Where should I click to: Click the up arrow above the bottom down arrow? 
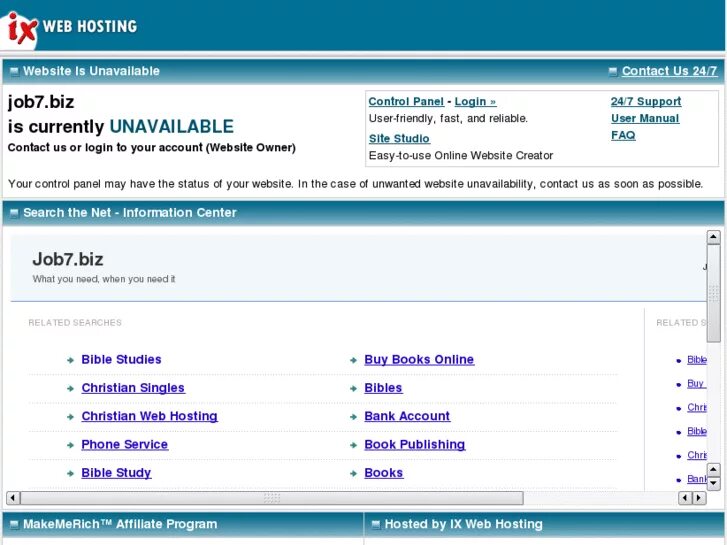coord(713,470)
